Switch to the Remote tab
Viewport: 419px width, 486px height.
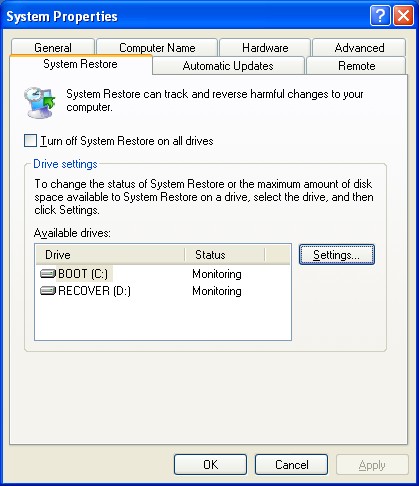tap(356, 66)
